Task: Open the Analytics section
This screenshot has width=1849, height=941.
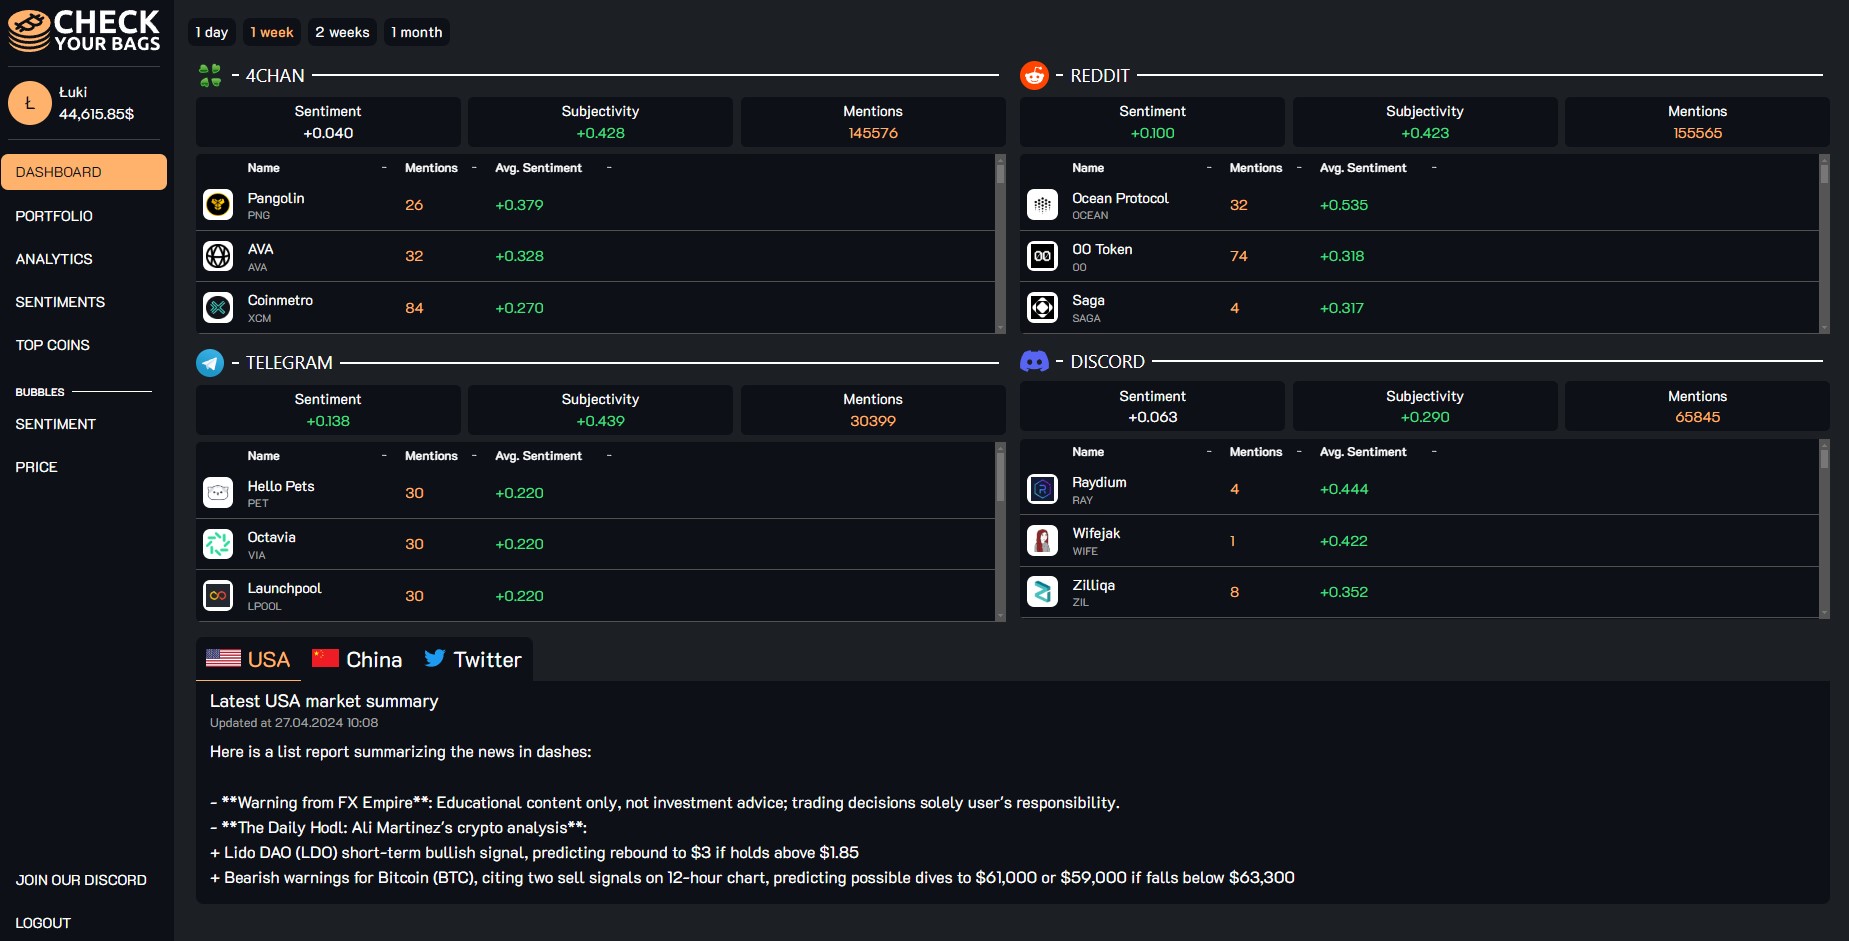Action: (54, 259)
